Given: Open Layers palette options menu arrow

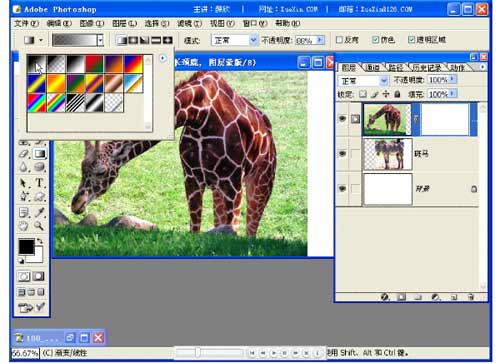Looking at the screenshot, I should click(x=482, y=67).
